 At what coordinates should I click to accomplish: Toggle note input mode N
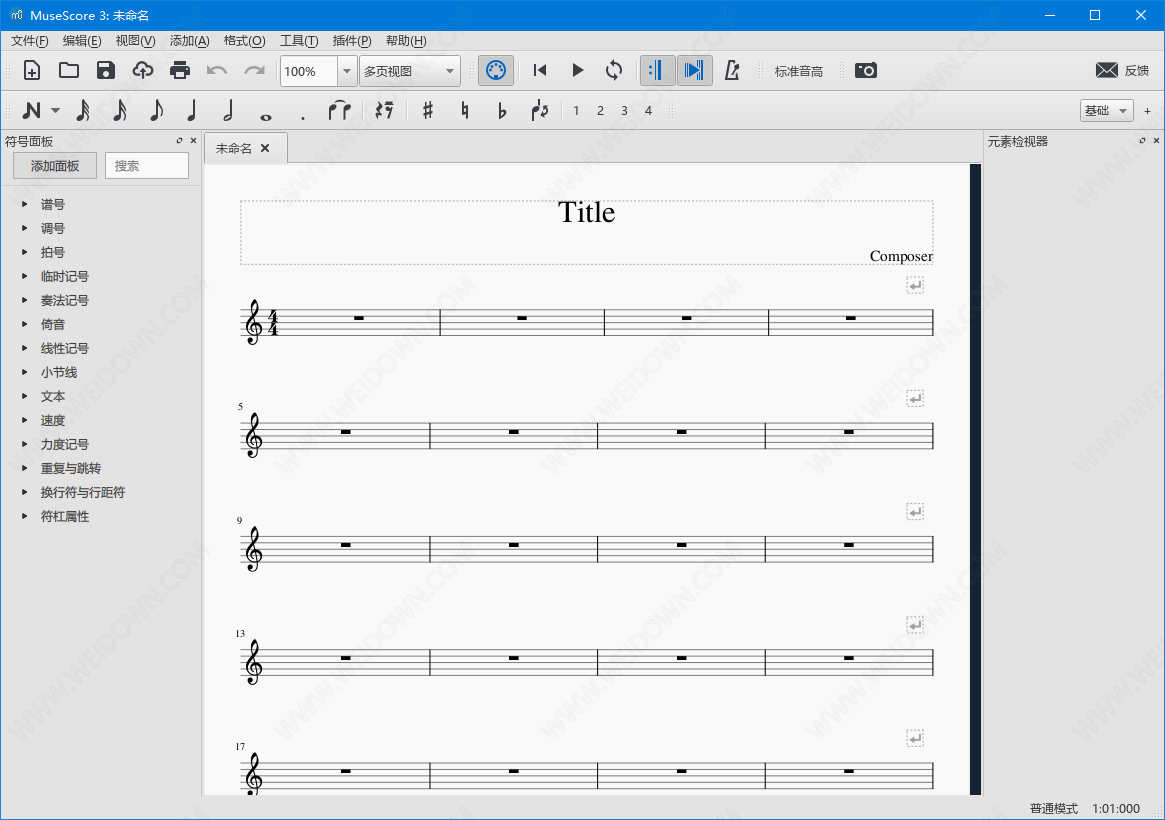click(32, 111)
